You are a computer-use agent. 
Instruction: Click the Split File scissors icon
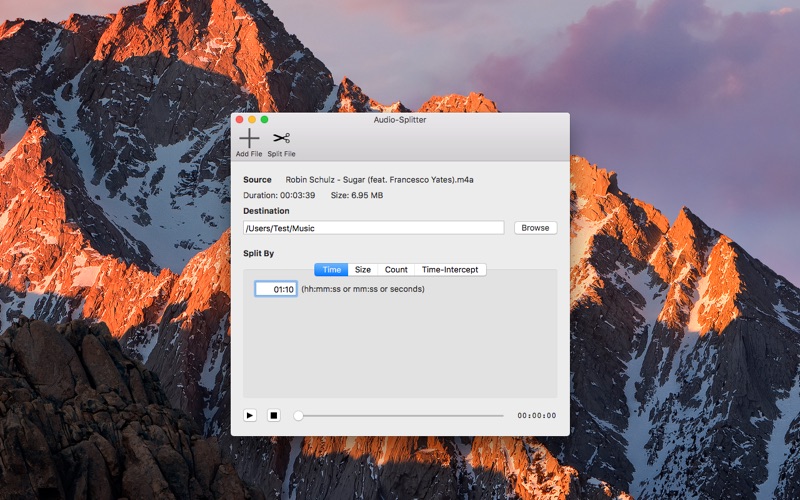[281, 138]
